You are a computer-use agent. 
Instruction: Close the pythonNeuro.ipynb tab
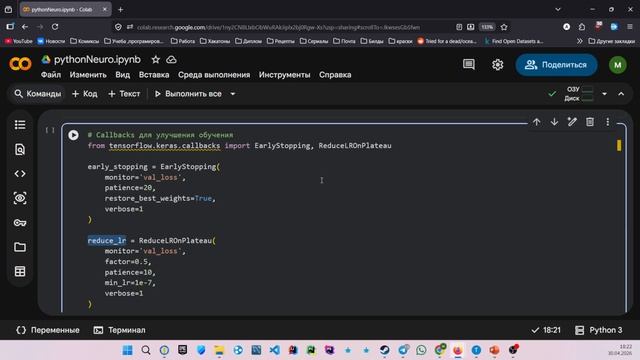click(x=105, y=9)
